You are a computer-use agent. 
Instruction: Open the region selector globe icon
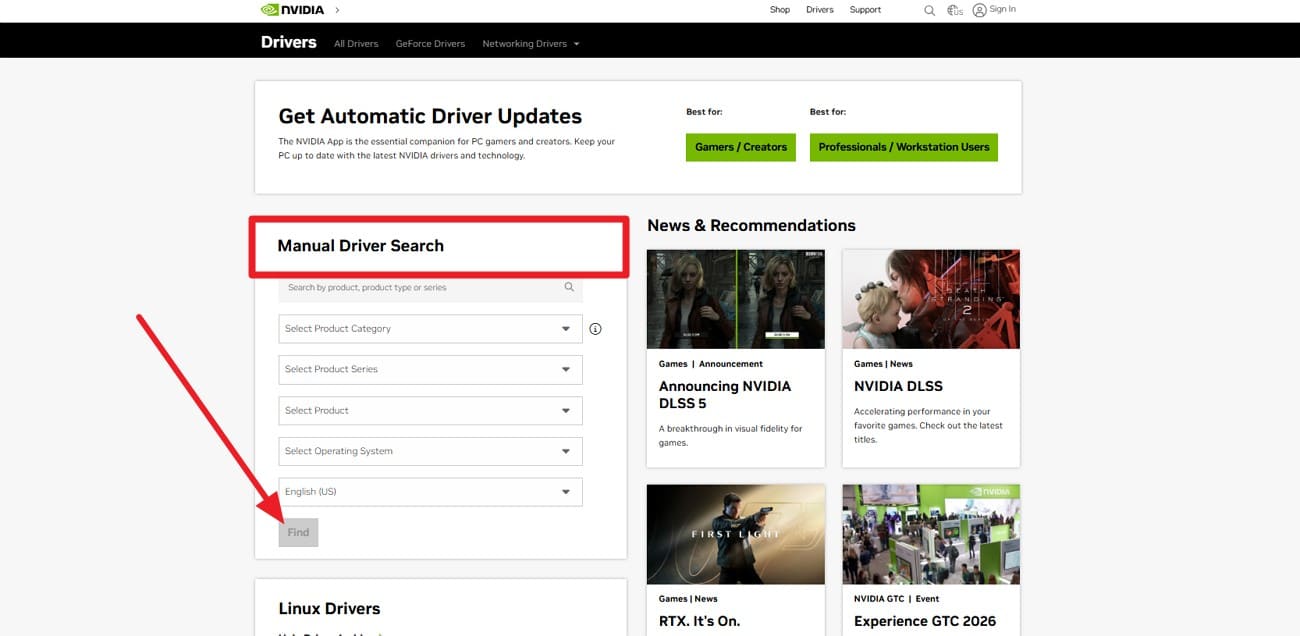pos(954,10)
